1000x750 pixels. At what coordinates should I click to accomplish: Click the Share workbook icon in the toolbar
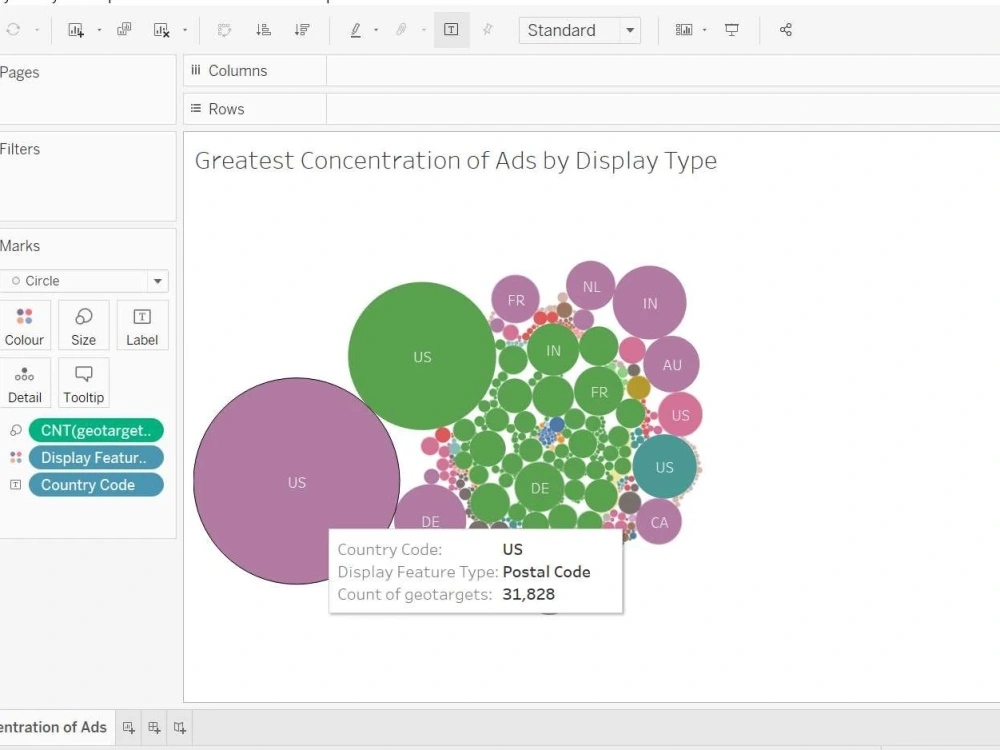click(786, 30)
